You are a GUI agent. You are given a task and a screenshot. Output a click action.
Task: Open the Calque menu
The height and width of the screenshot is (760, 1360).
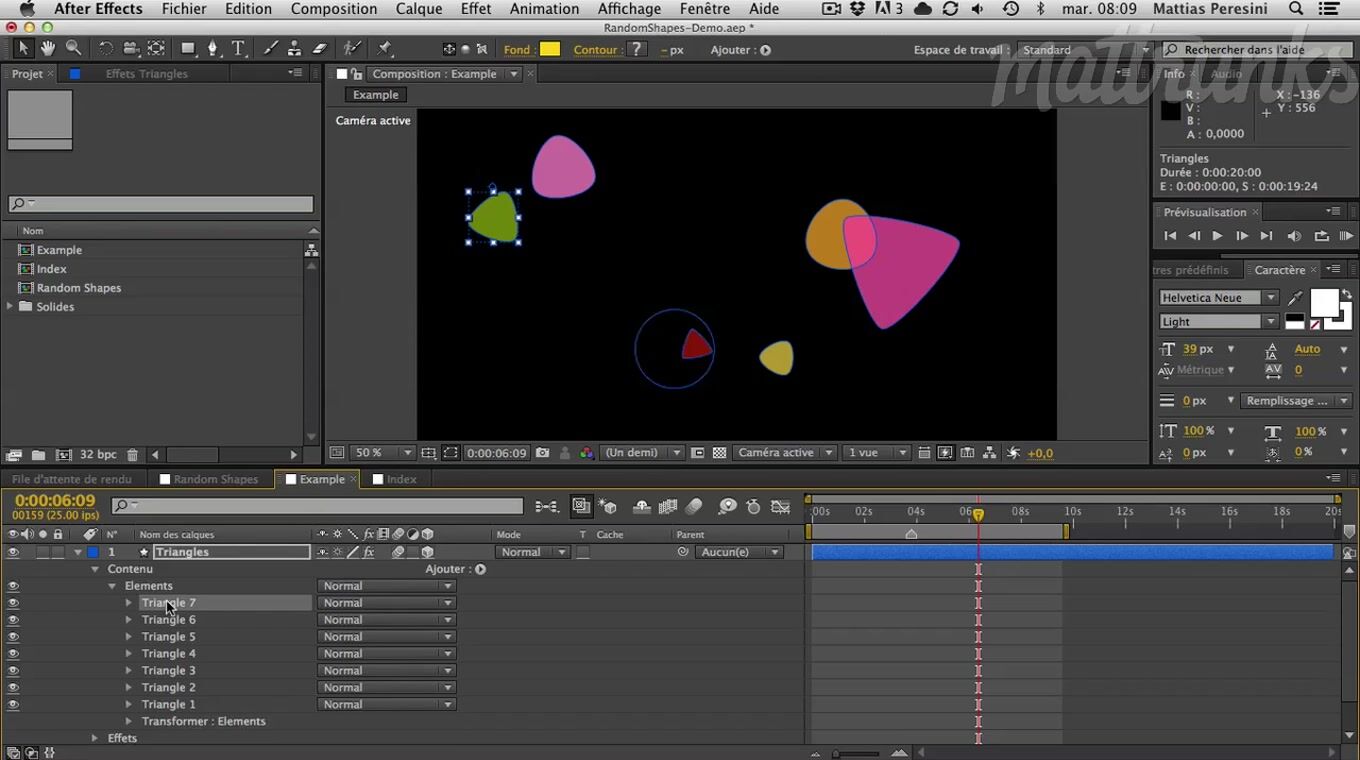418,9
